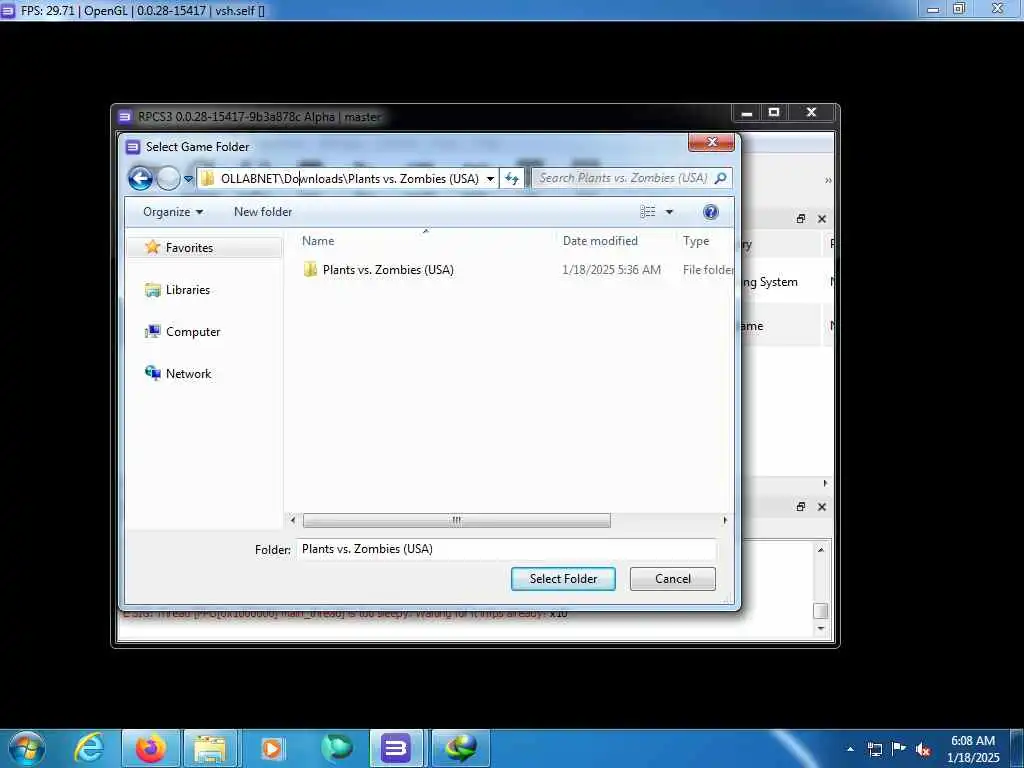Select Network in the navigation pane
The image size is (1024, 768).
(189, 374)
